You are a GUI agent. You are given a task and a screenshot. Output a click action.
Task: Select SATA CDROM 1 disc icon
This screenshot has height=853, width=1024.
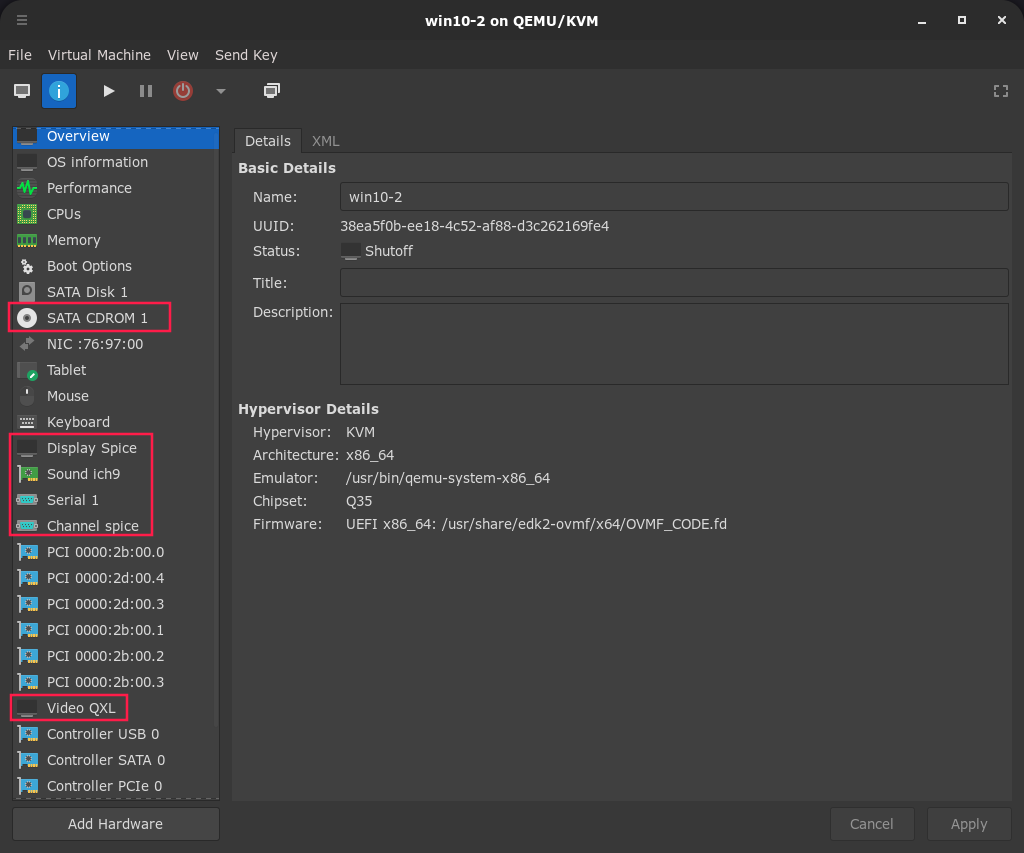click(27, 318)
